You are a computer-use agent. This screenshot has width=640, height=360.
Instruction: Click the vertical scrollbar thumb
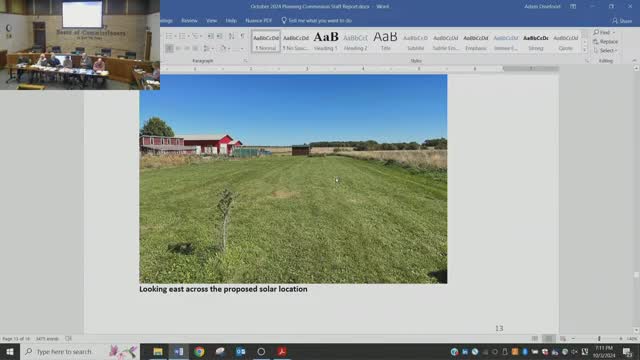pyautogui.click(x=636, y=276)
